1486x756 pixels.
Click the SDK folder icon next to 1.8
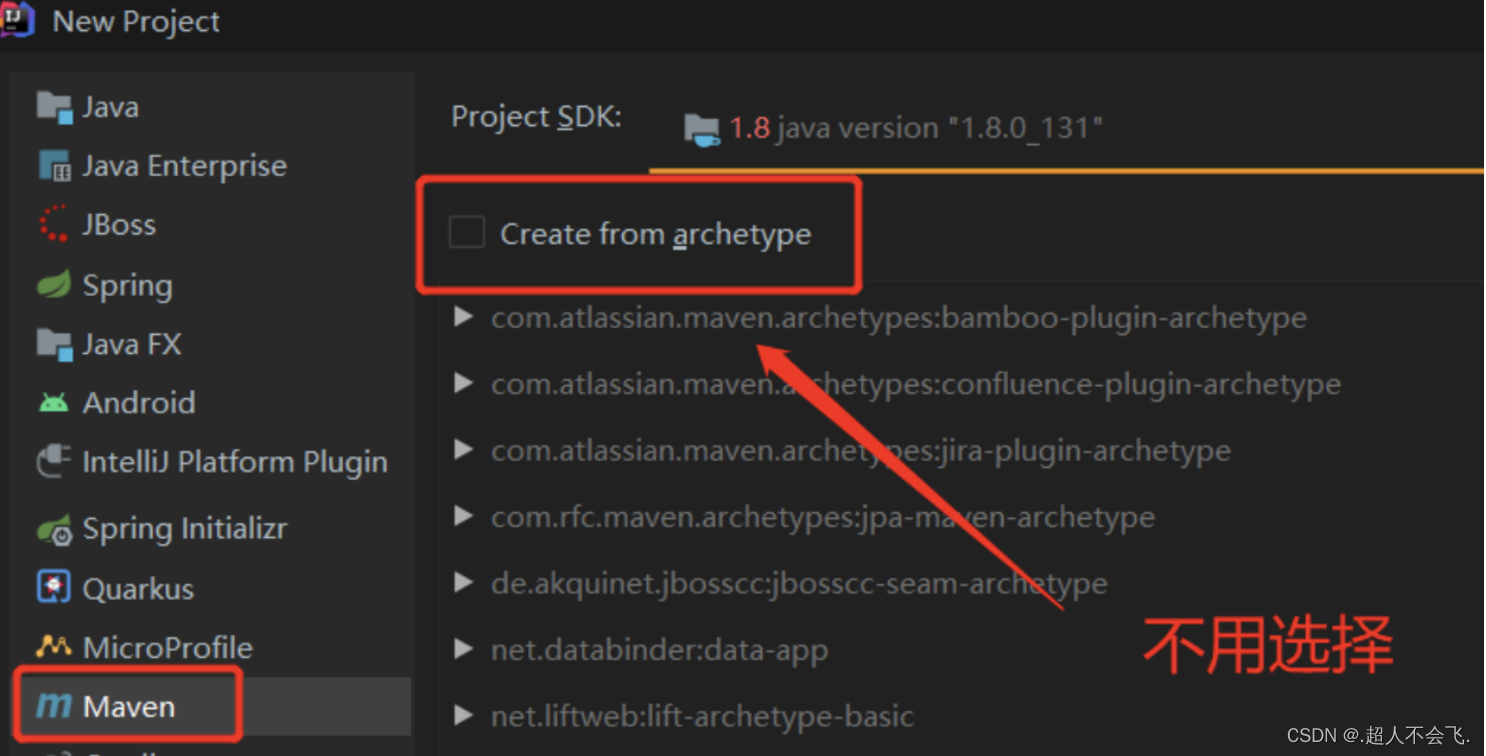(x=702, y=130)
